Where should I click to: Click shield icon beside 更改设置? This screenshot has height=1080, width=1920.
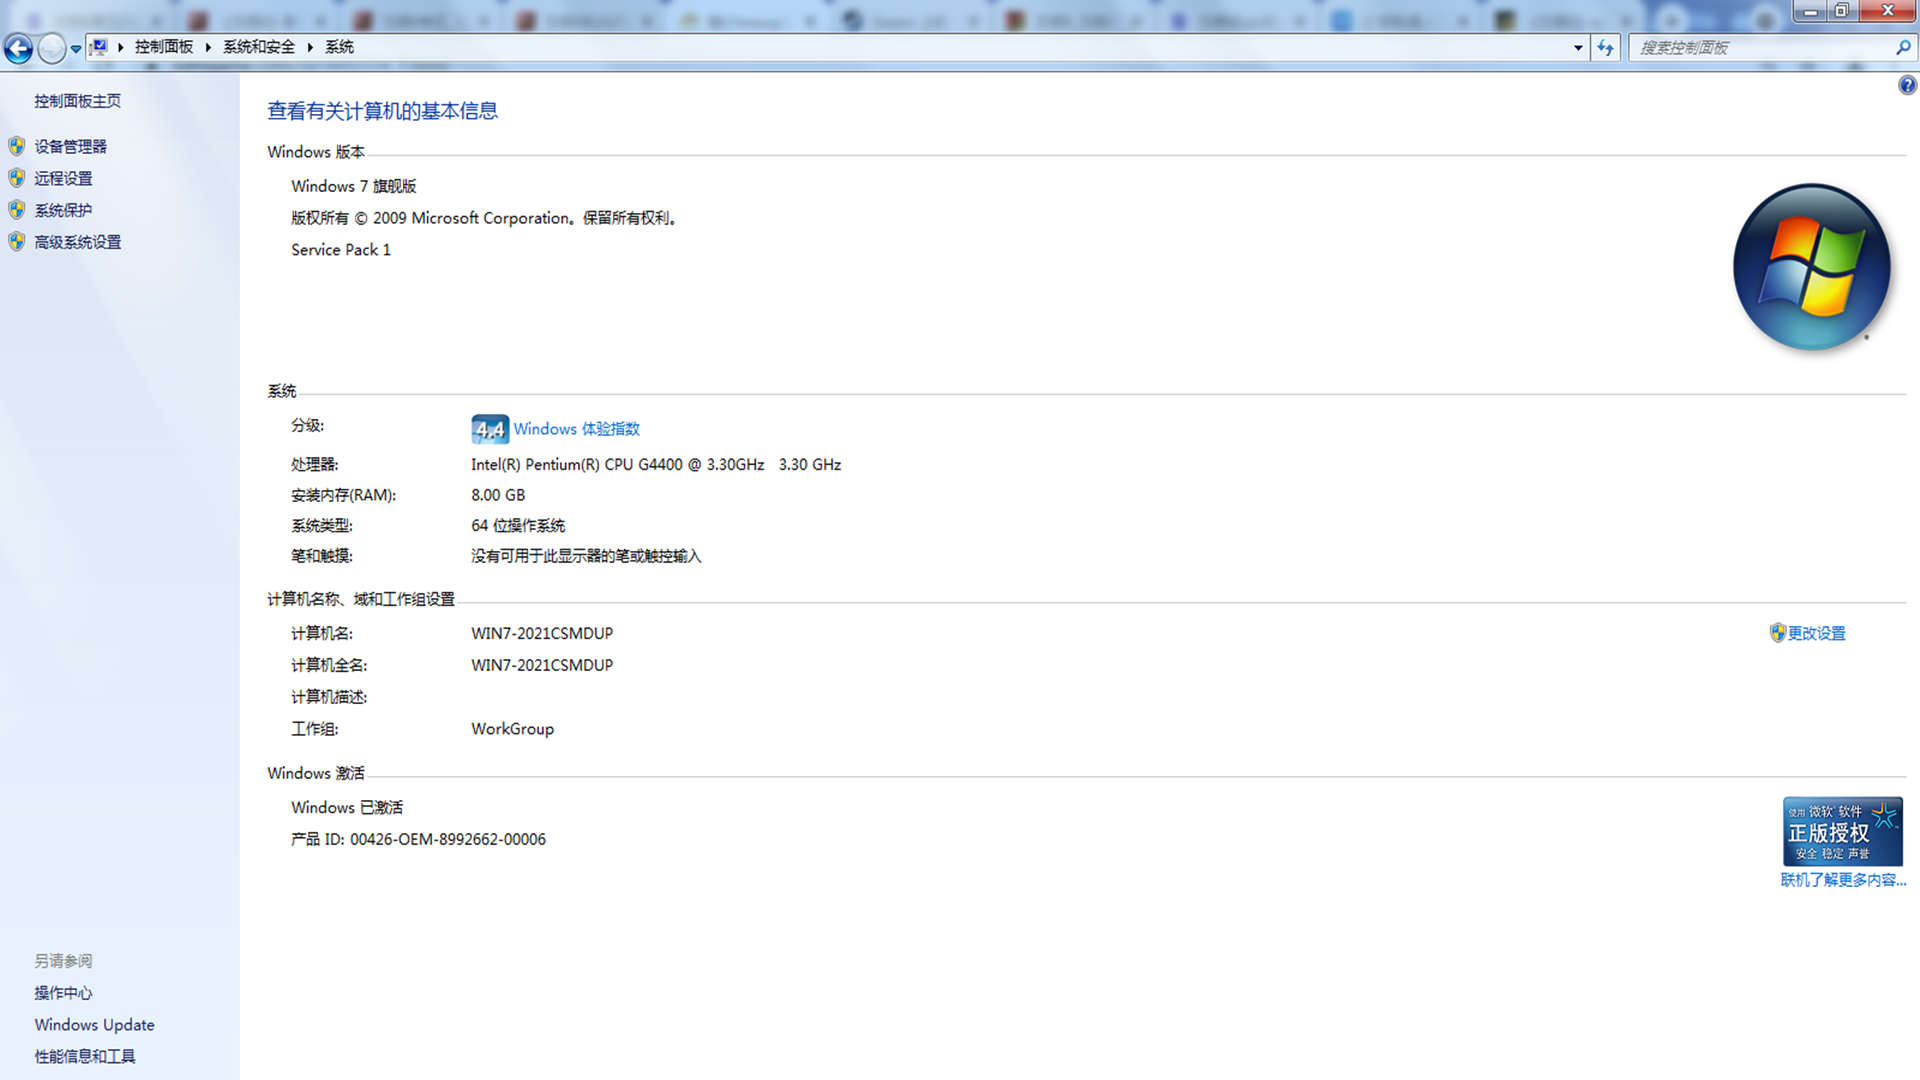pyautogui.click(x=1777, y=633)
